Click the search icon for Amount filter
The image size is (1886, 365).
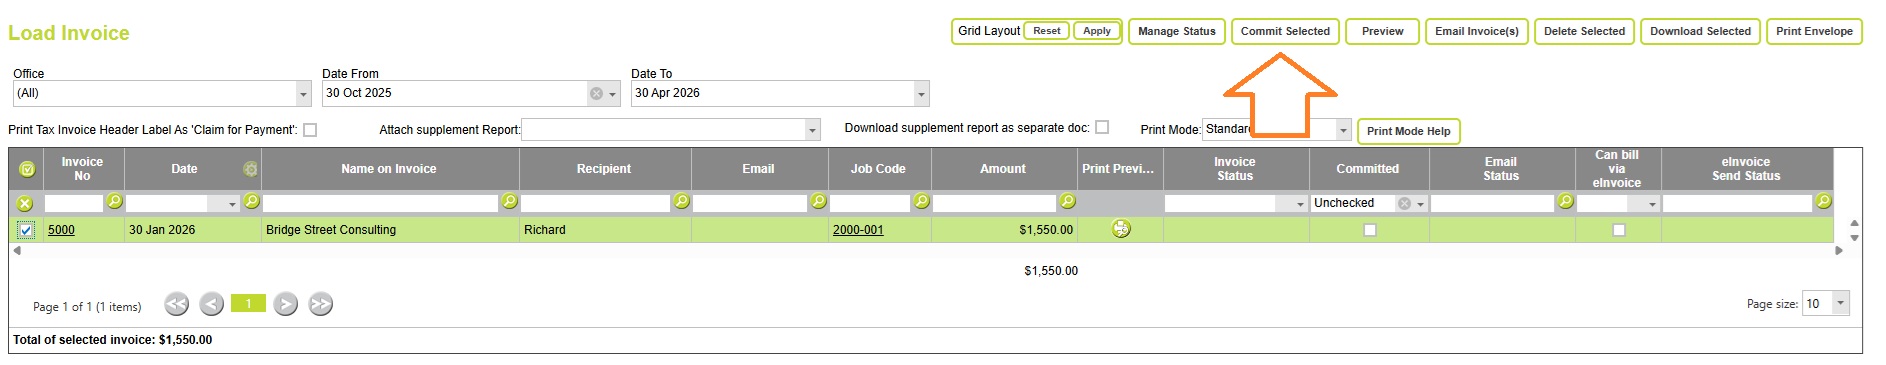coord(1067,202)
